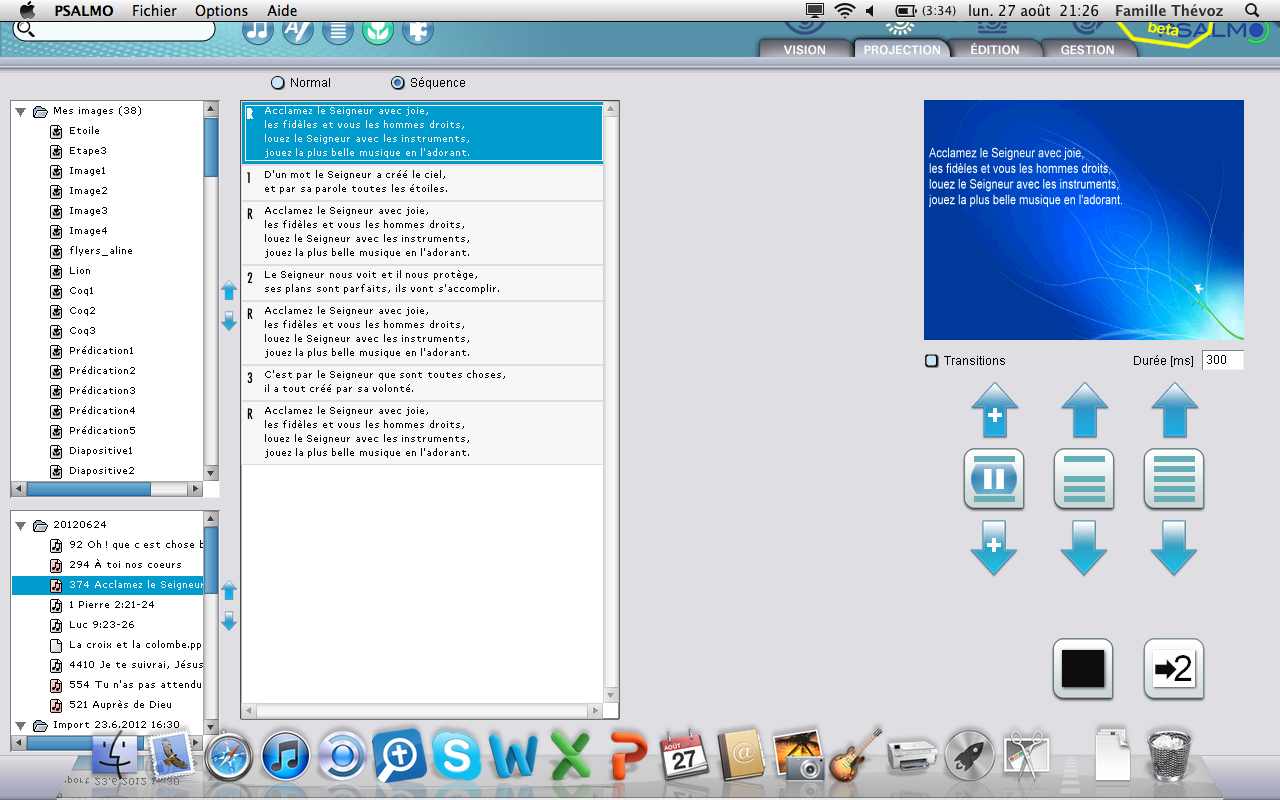The image size is (1280, 800).
Task: Click down arrow below the full-lines button
Action: coord(1174,547)
